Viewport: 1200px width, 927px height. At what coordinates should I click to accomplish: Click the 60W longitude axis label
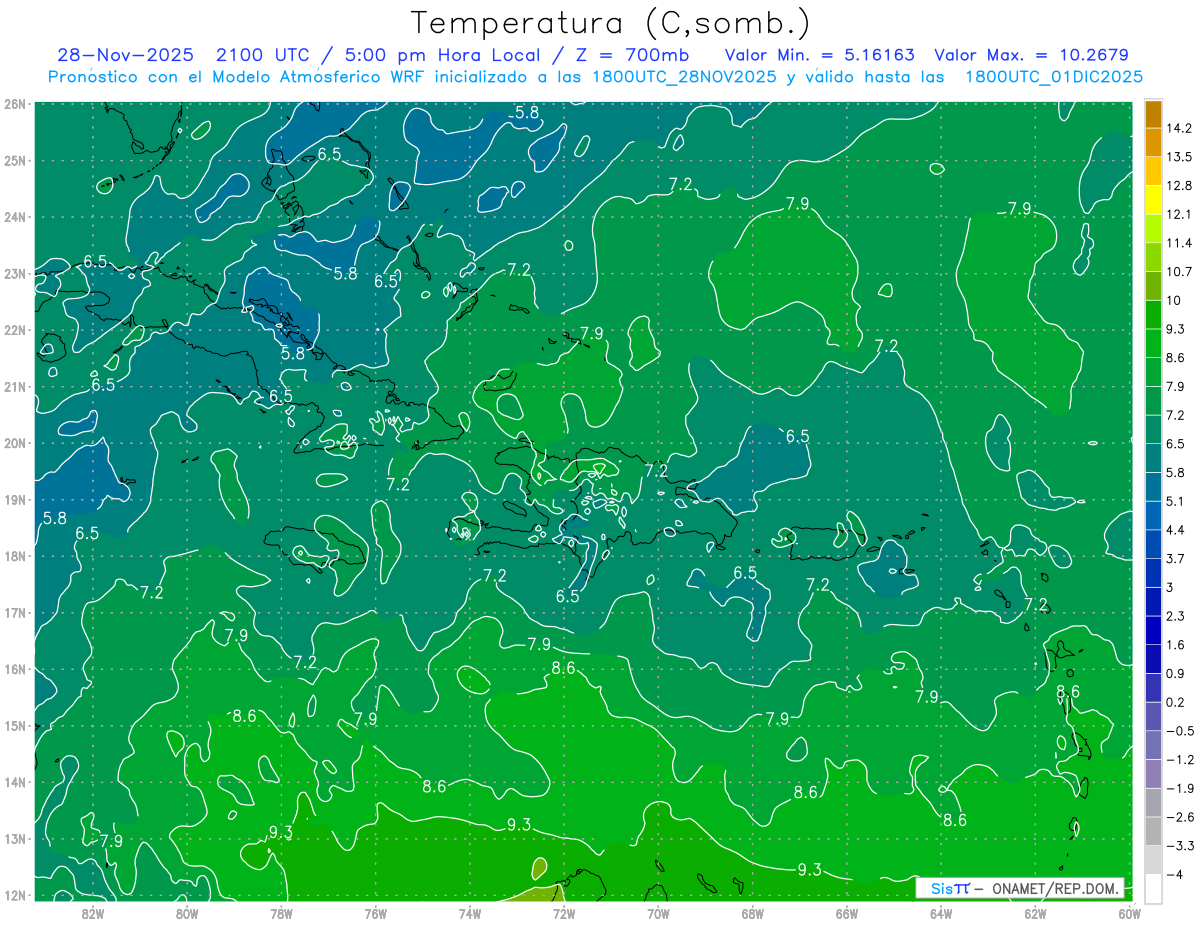click(1130, 914)
